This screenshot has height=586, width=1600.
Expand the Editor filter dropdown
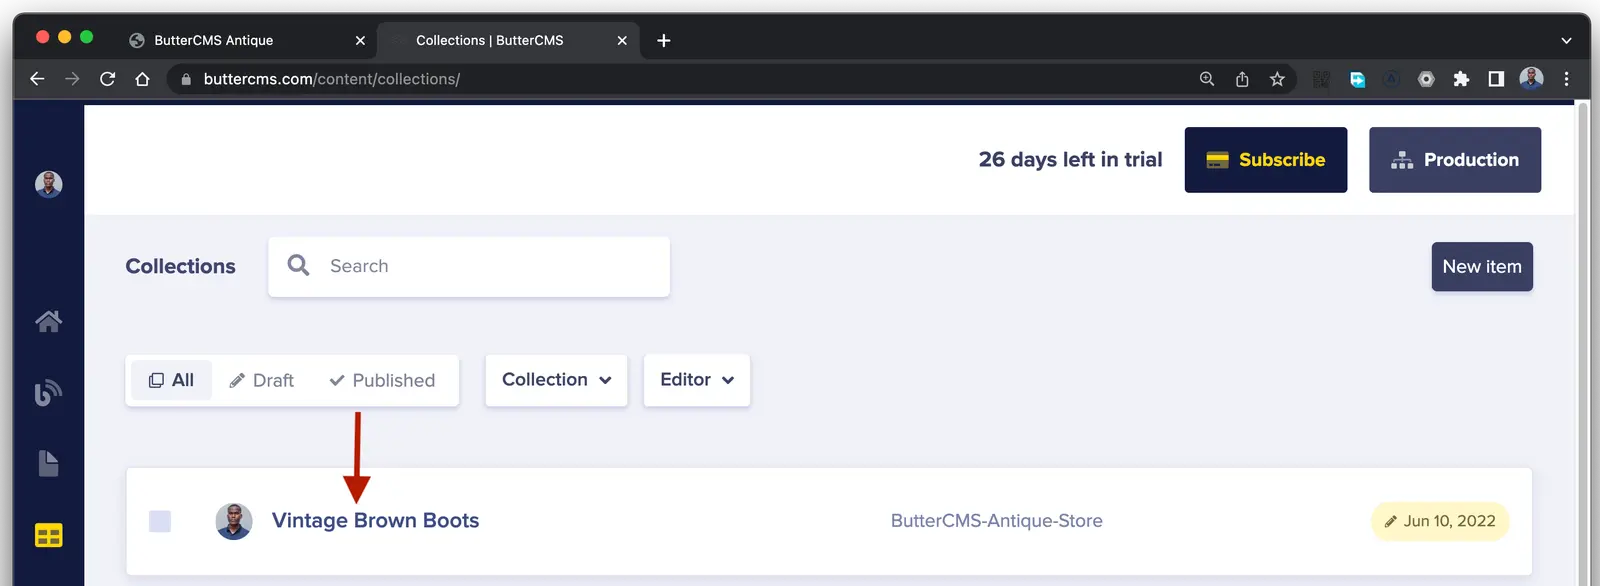click(697, 380)
